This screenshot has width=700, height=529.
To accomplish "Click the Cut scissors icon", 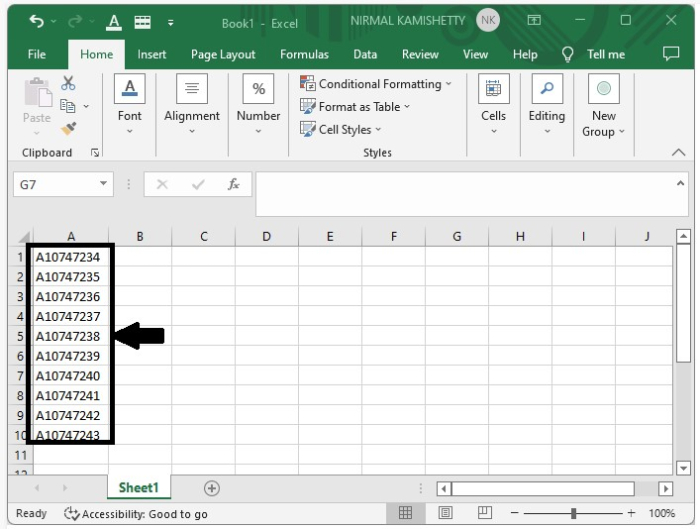I will 68,83.
